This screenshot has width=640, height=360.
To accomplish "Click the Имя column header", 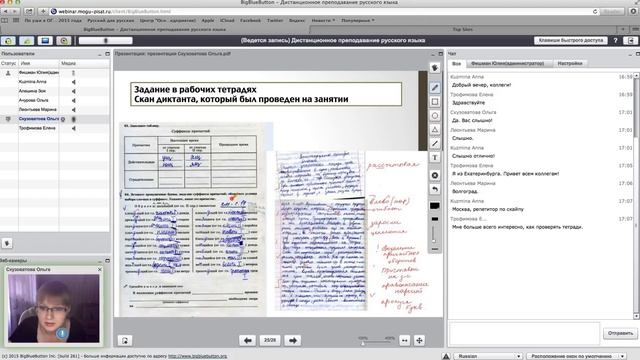I will click(x=39, y=63).
